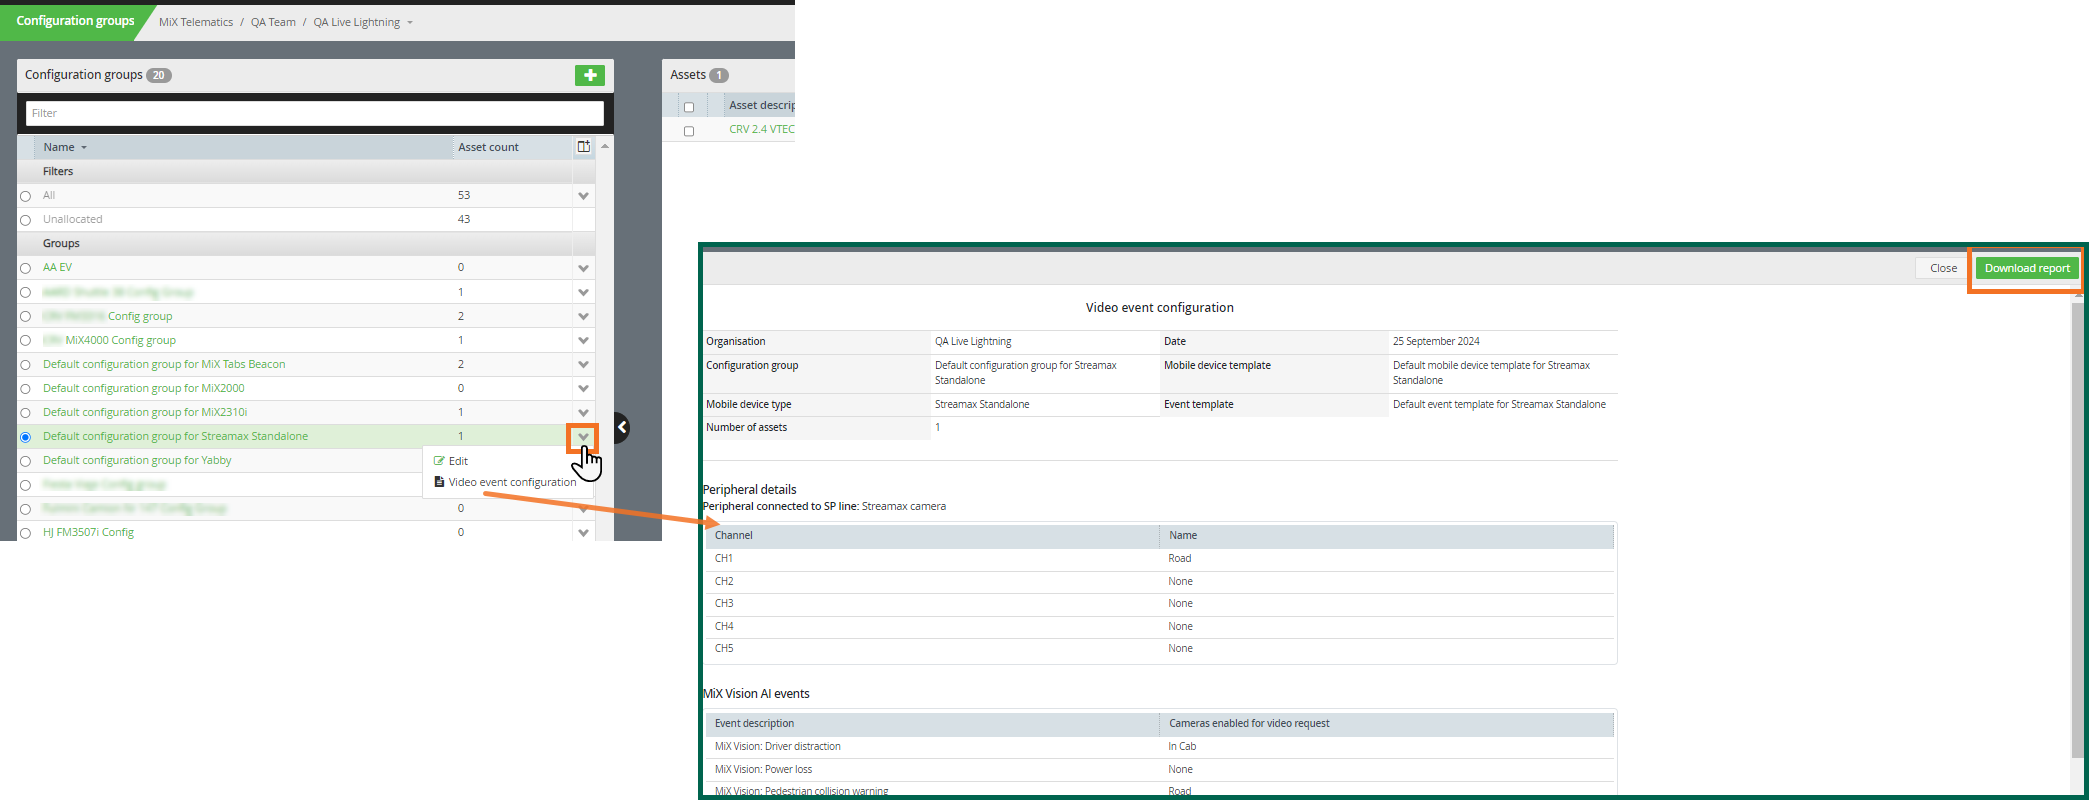The height and width of the screenshot is (800, 2089).
Task: Select the AA EV group radio button
Action: coord(26,268)
